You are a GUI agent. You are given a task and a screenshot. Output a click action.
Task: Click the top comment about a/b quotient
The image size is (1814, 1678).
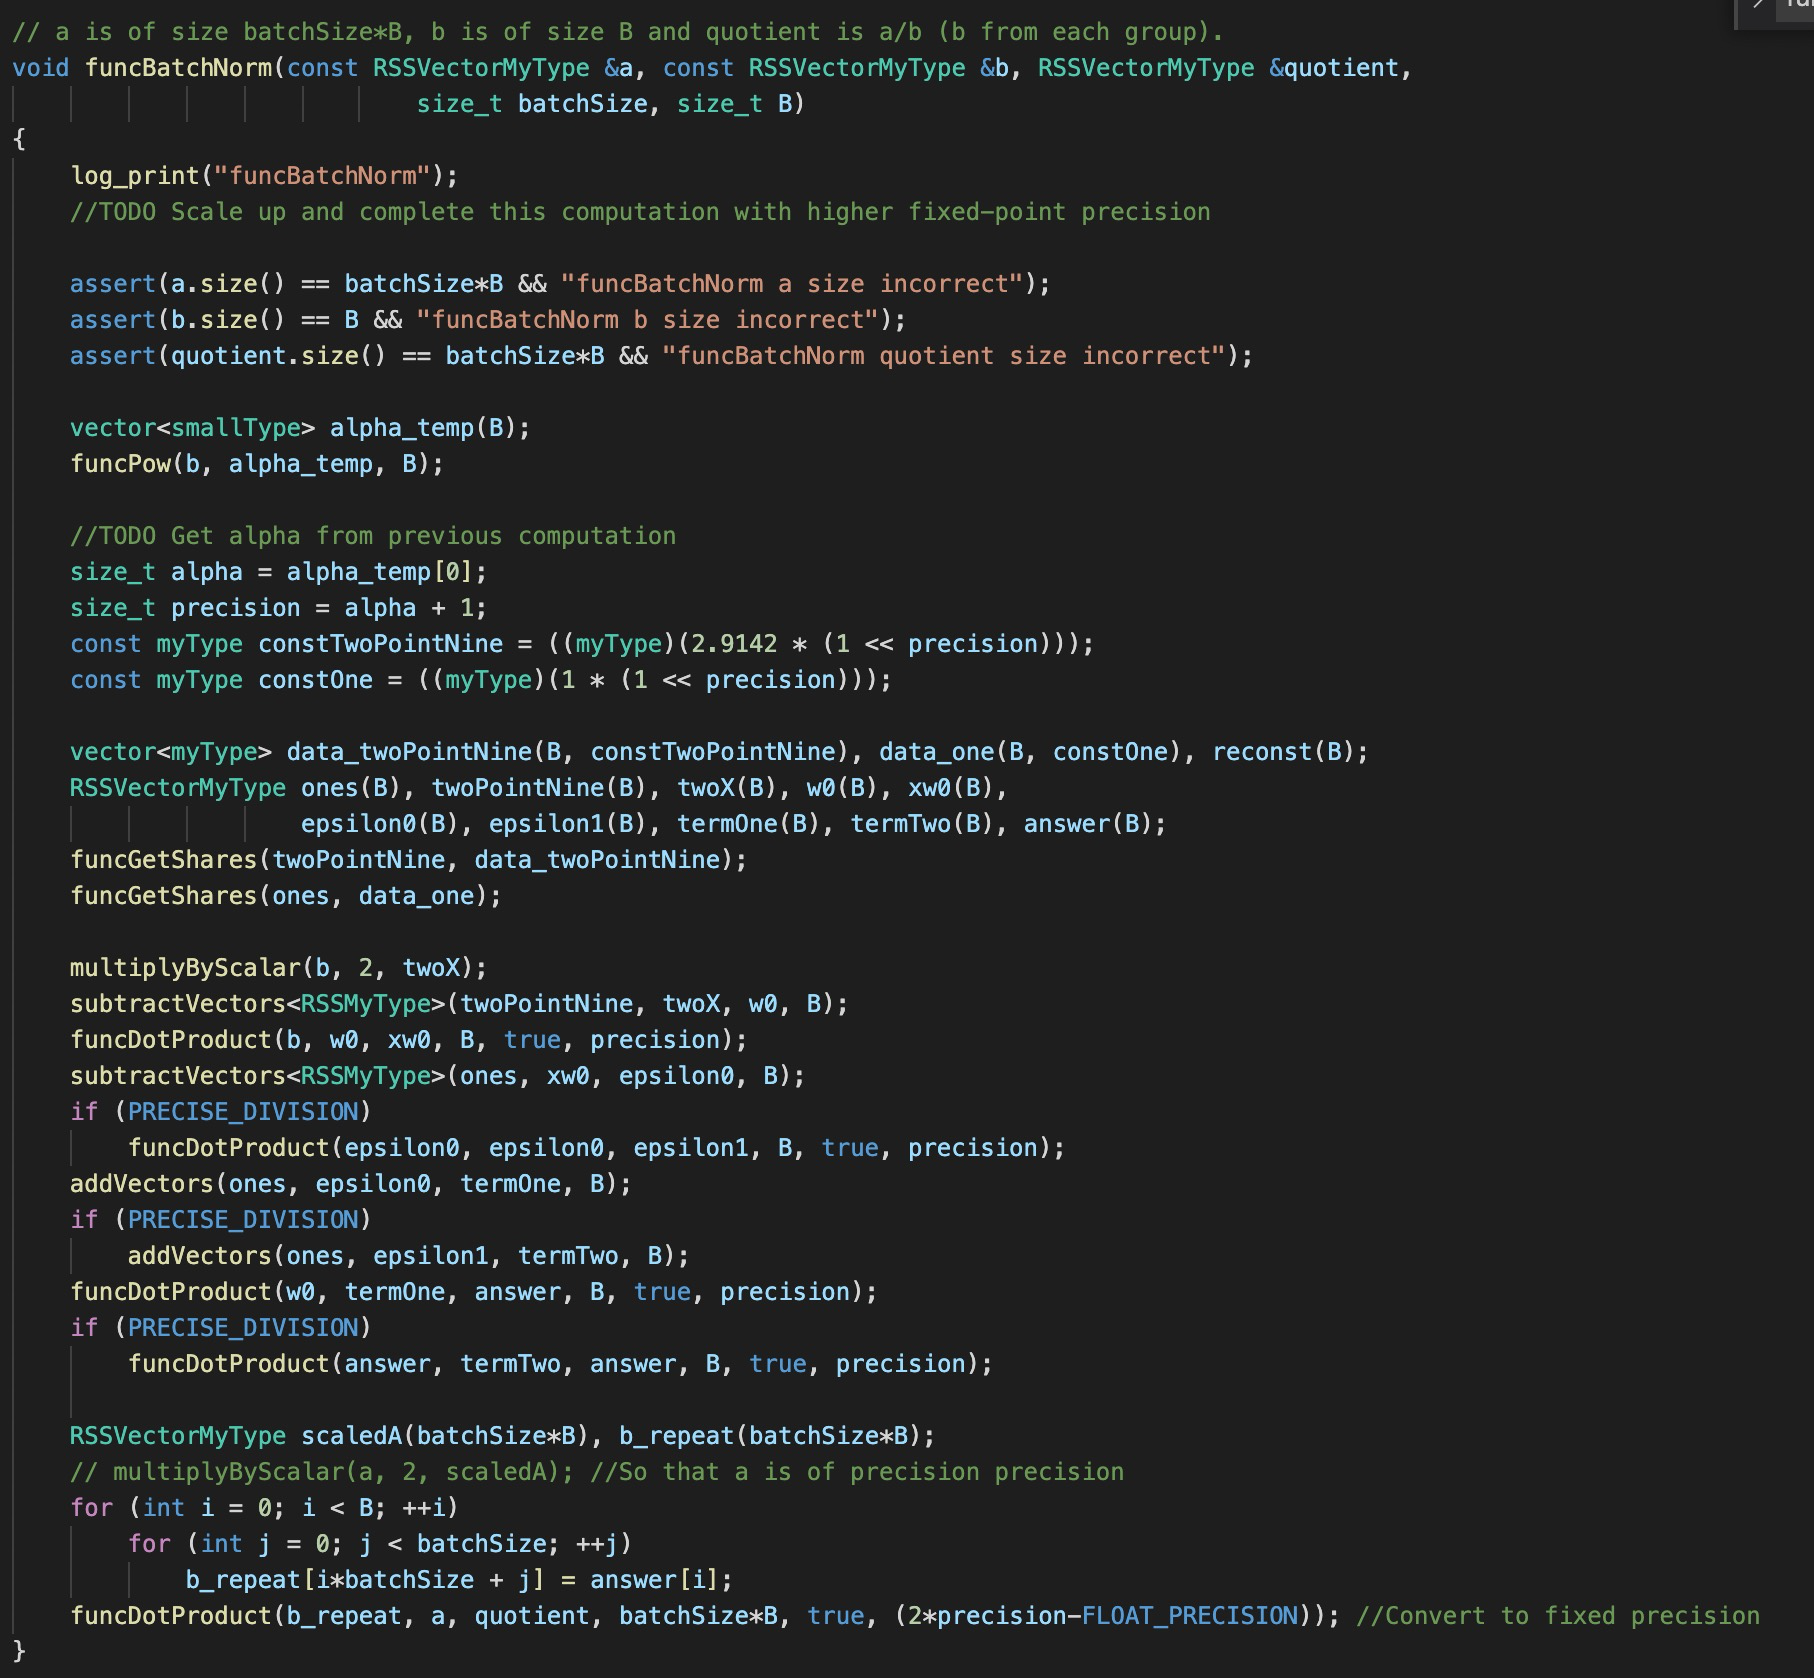point(617,32)
